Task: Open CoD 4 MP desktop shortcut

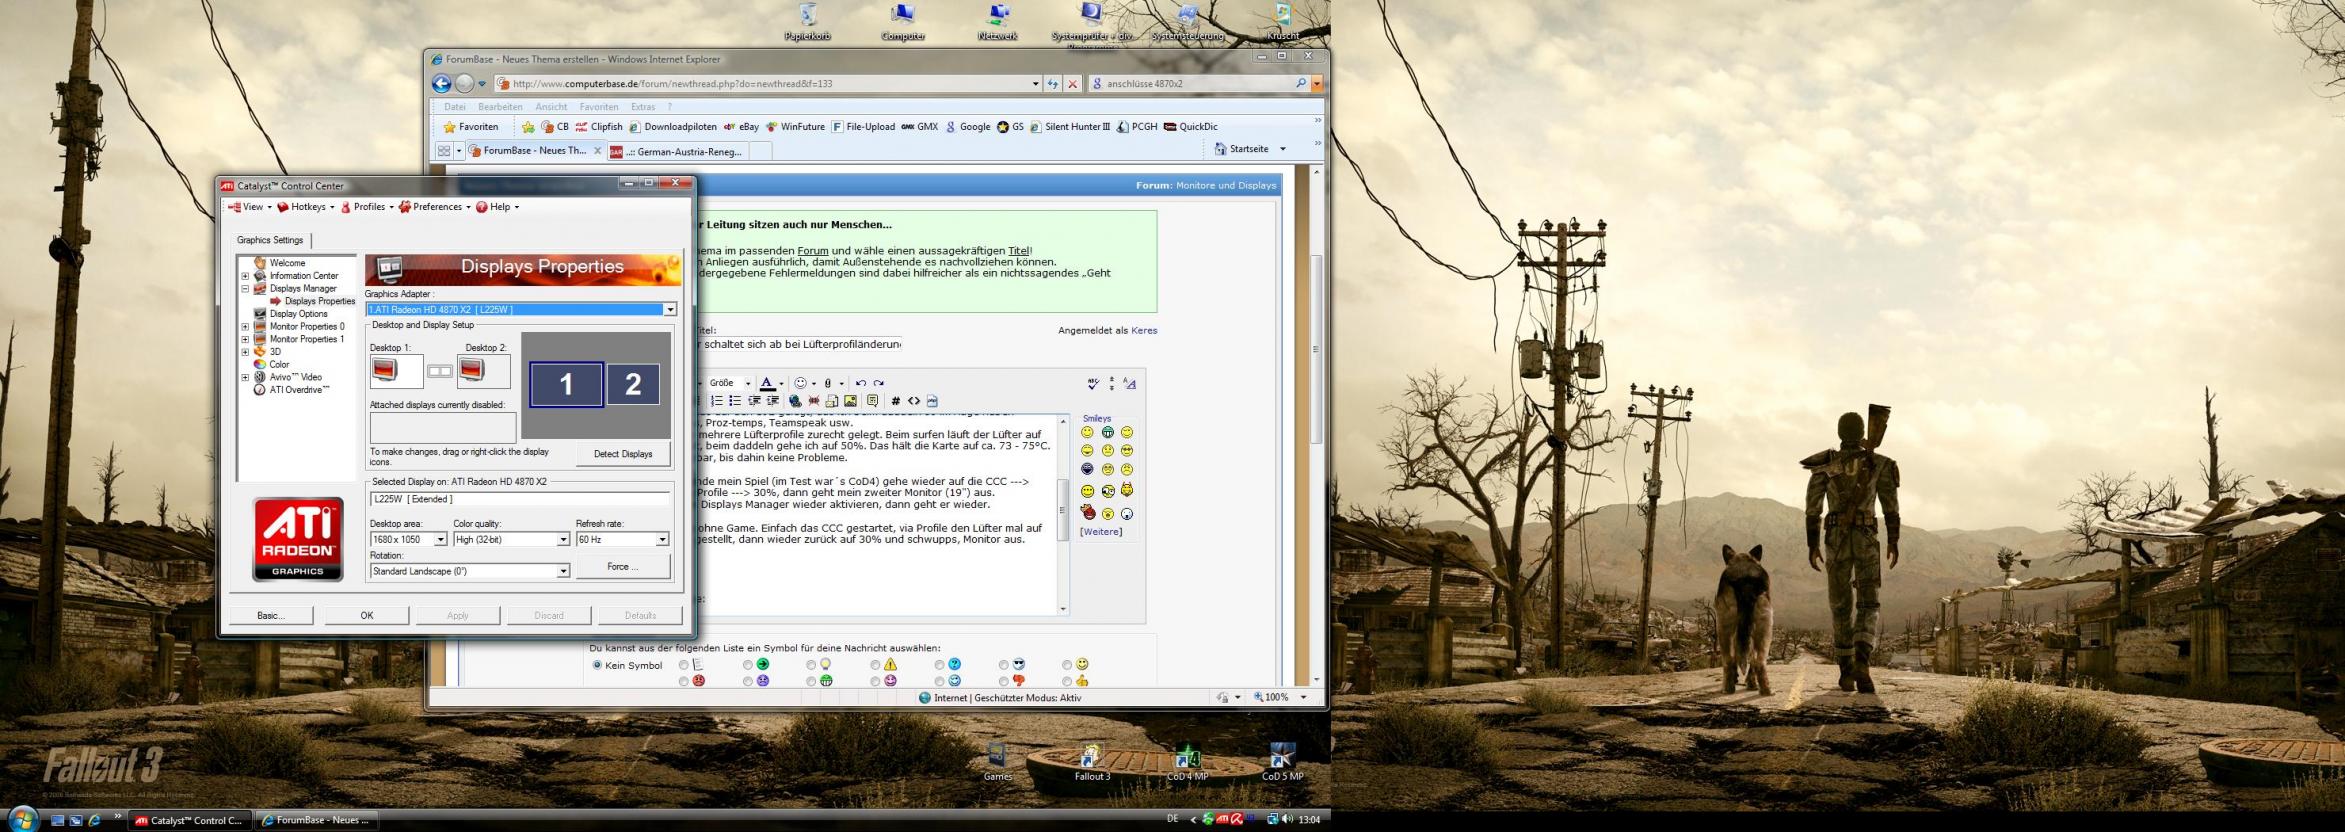Action: pos(1187,762)
